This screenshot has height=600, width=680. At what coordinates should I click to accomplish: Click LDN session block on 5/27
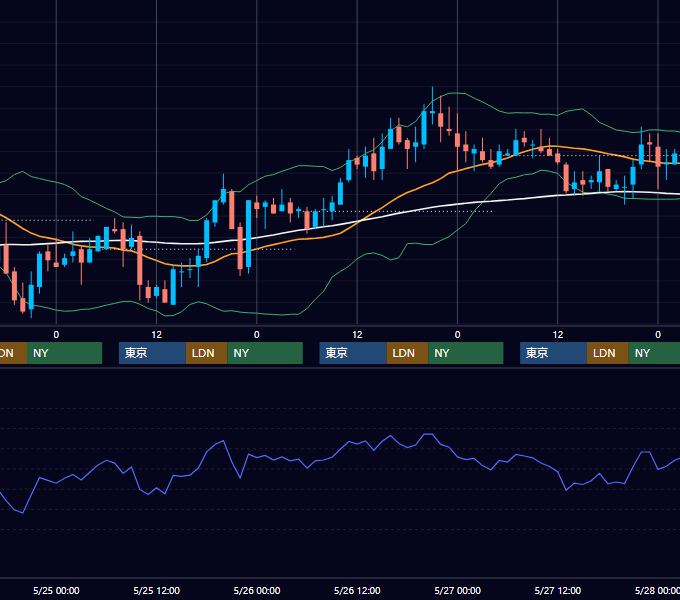pyautogui.click(x=608, y=353)
